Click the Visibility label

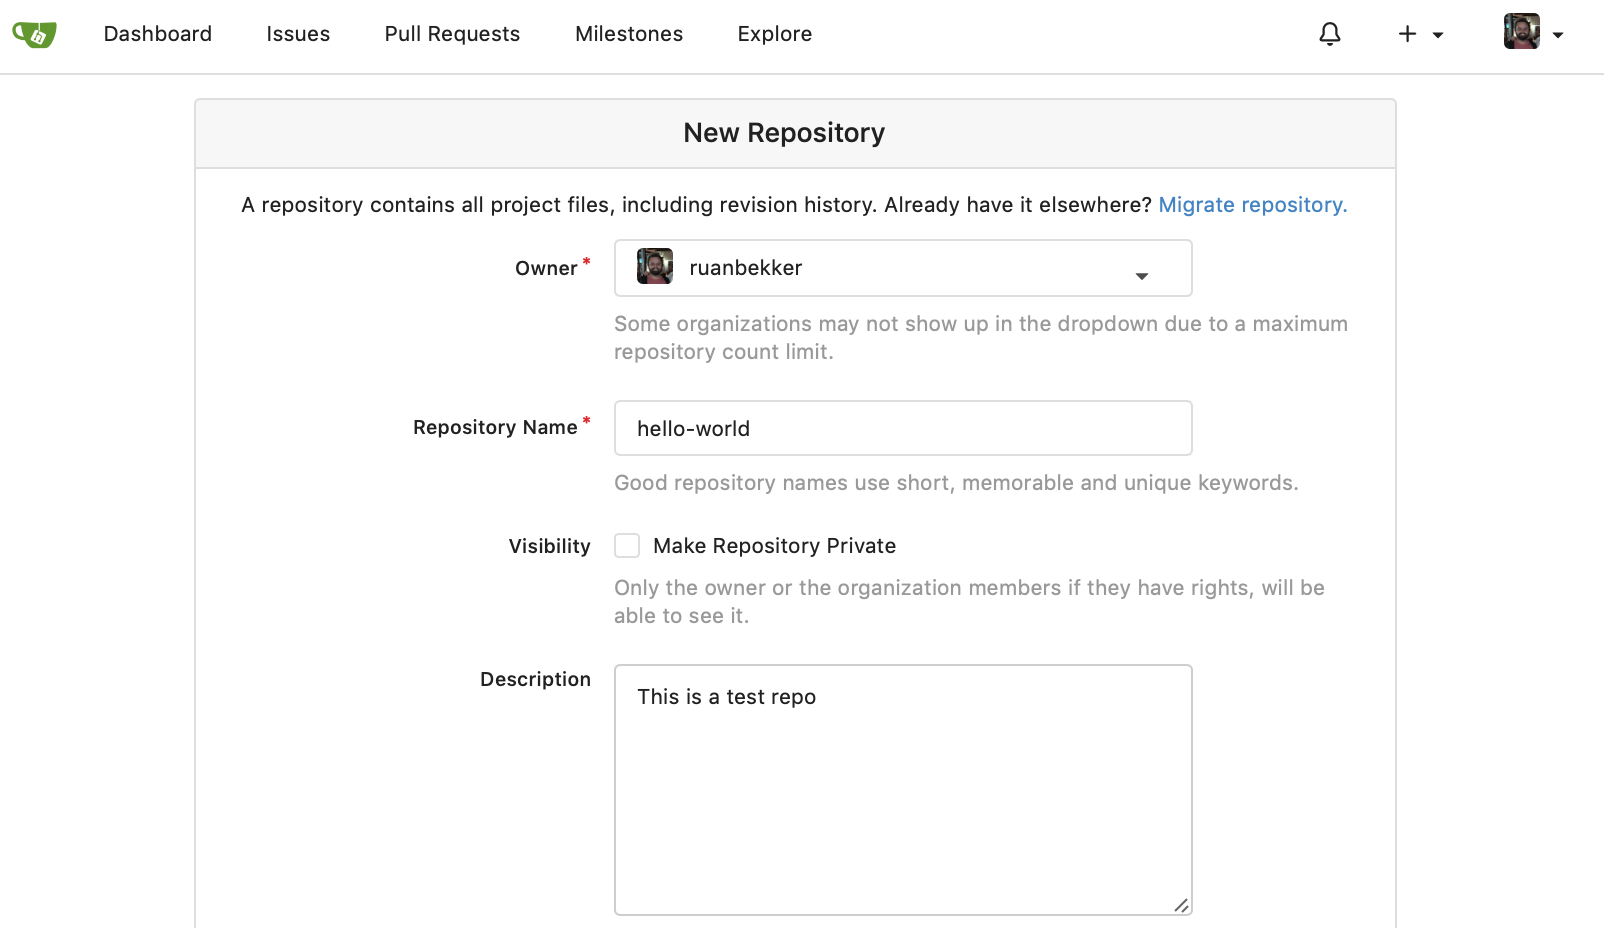549,546
